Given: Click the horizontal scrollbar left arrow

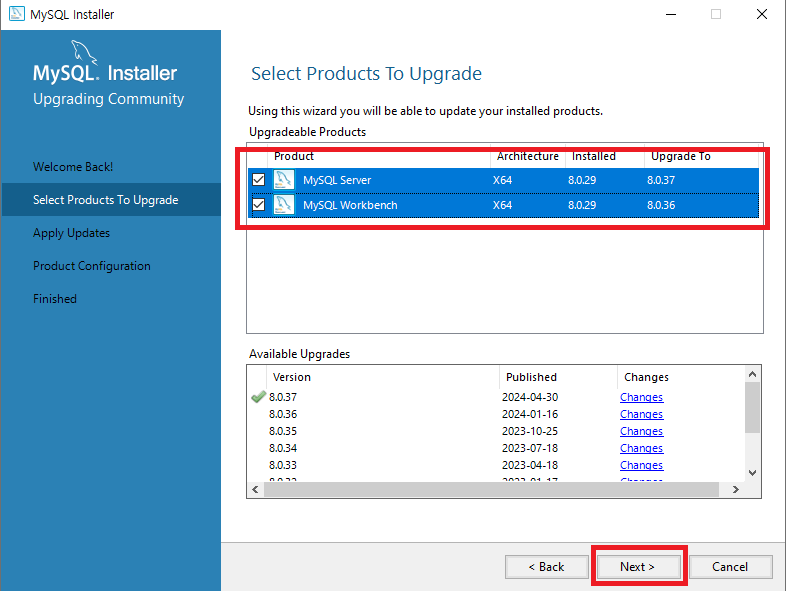Looking at the screenshot, I should (255, 489).
